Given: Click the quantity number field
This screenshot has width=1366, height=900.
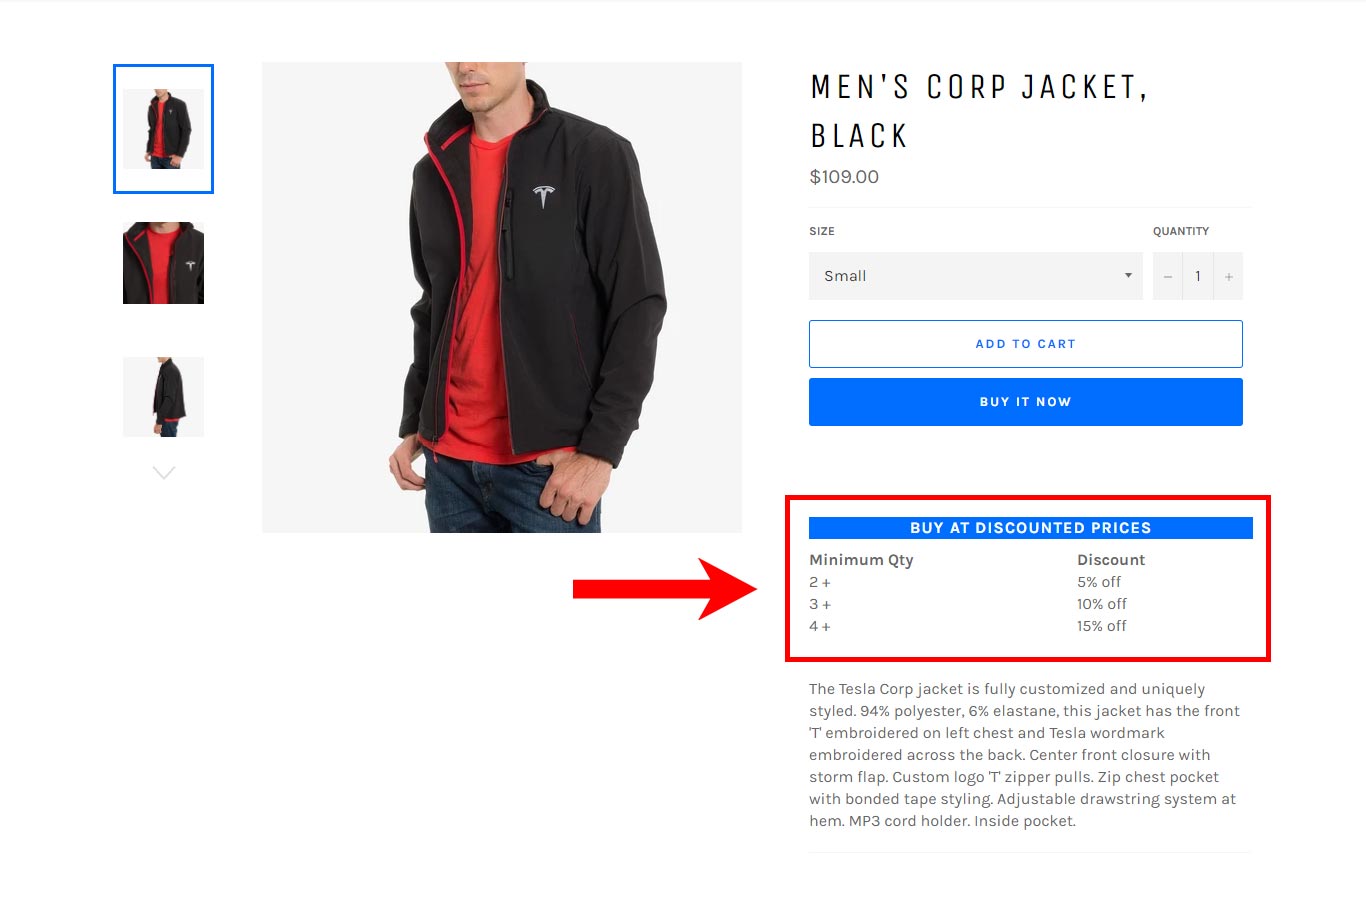Looking at the screenshot, I should pyautogui.click(x=1198, y=277).
